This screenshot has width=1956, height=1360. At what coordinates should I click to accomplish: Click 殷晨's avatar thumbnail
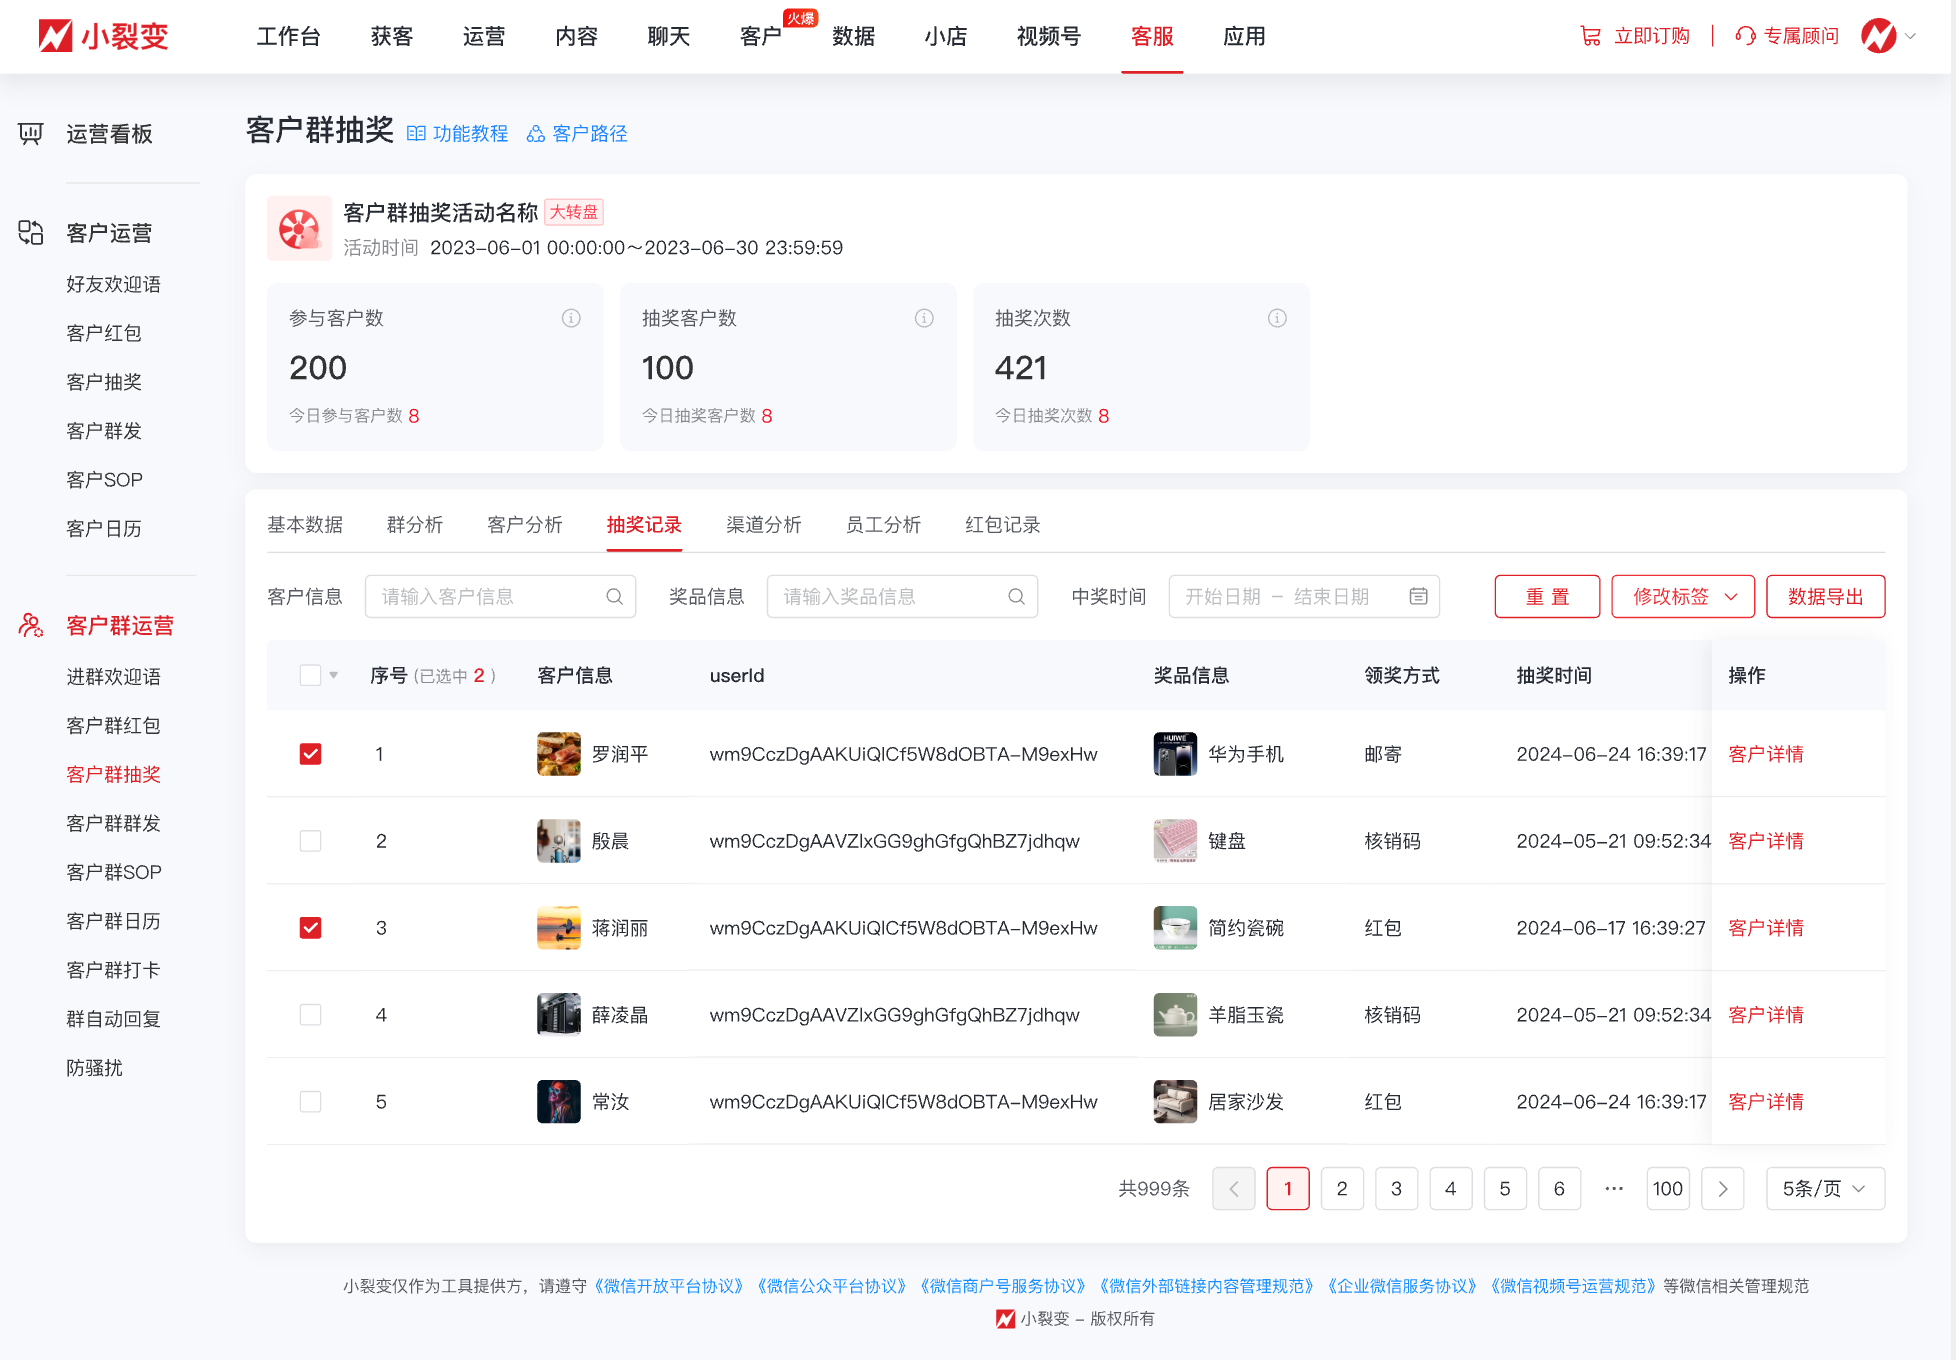click(559, 841)
